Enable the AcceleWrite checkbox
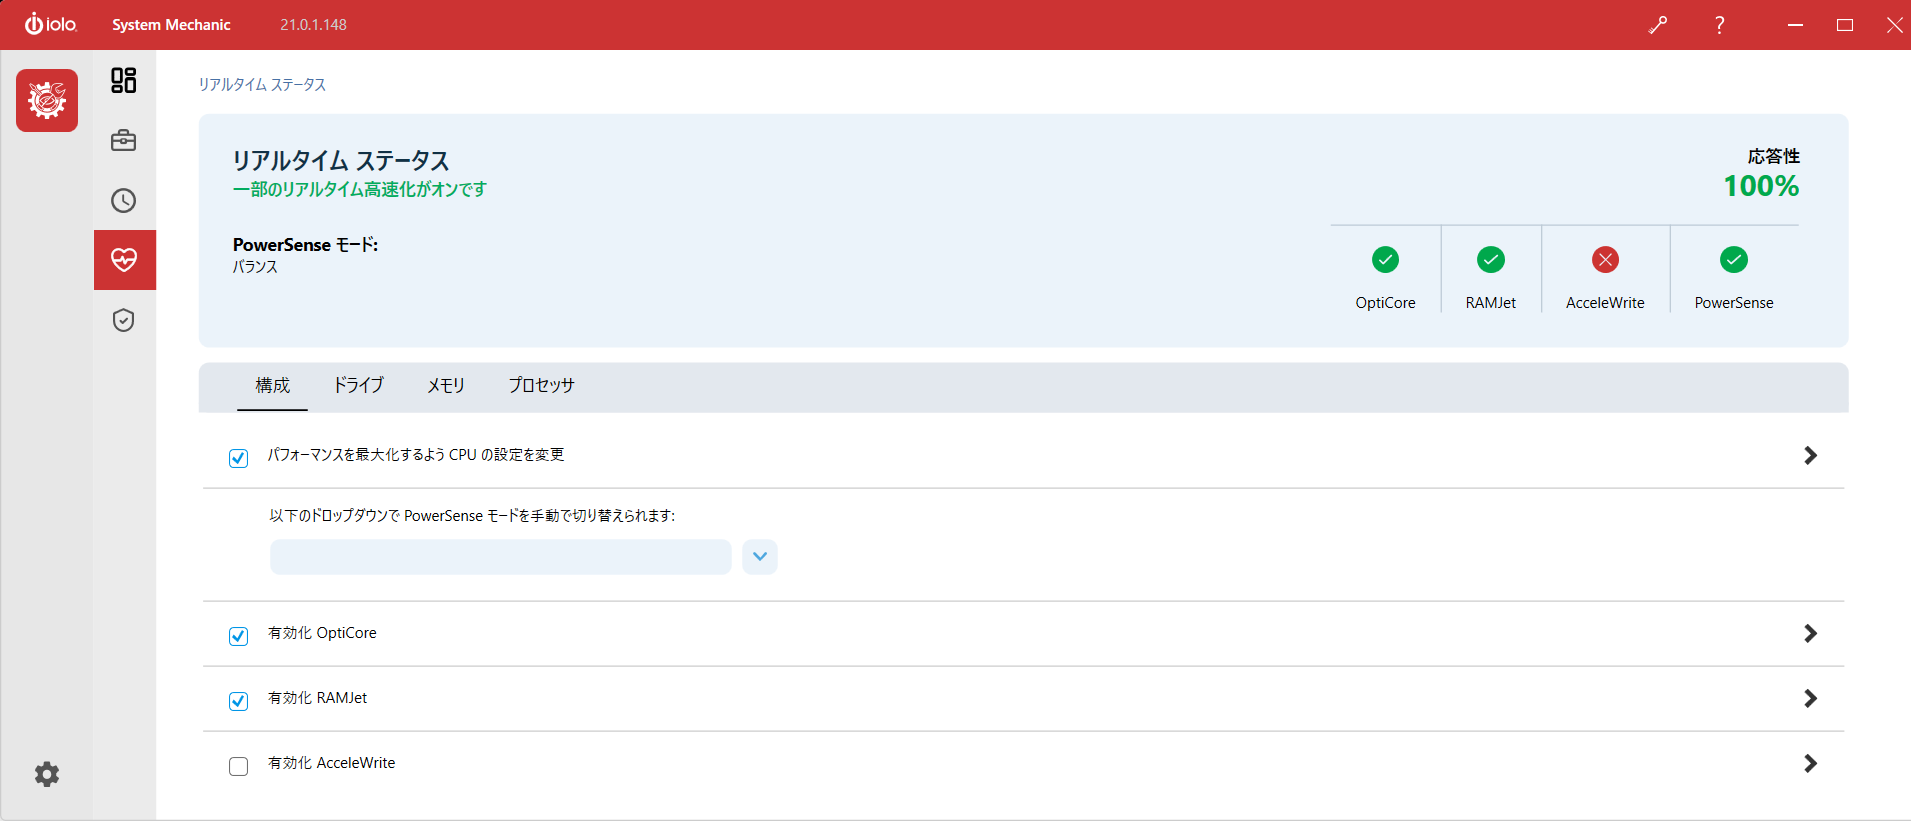This screenshot has width=1911, height=821. tap(238, 766)
